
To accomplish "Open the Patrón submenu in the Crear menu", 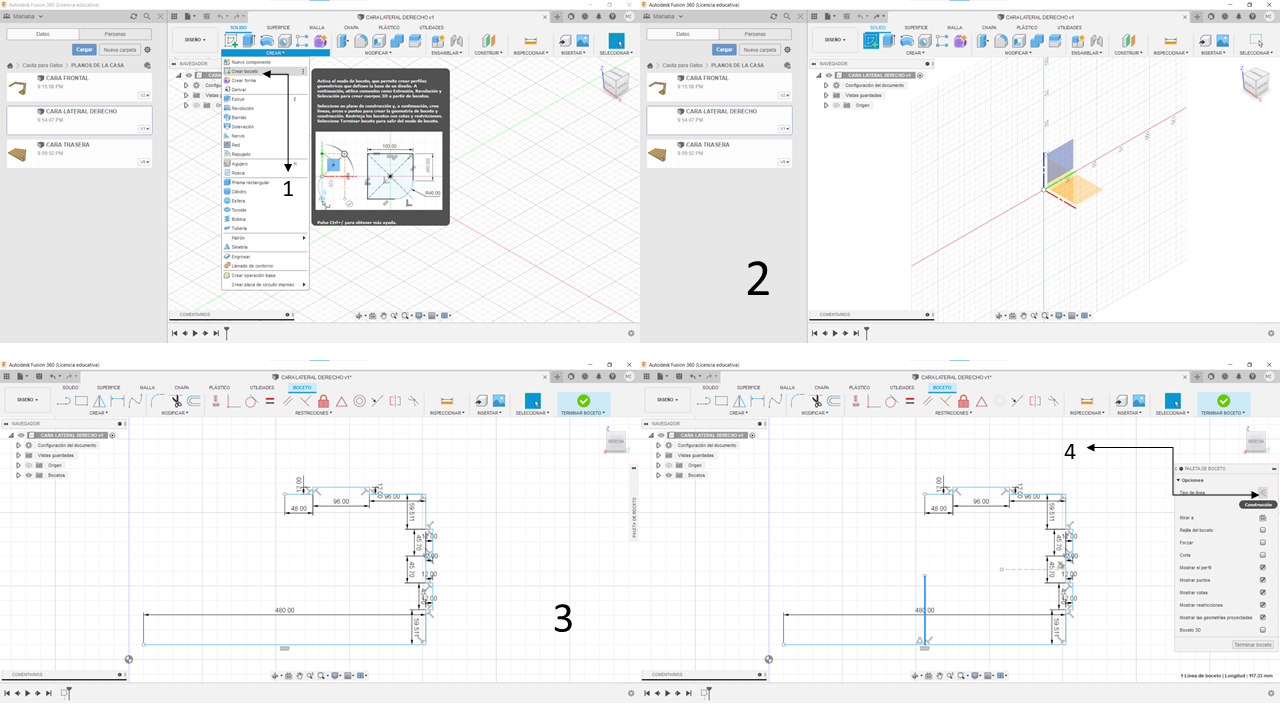I will [x=265, y=237].
